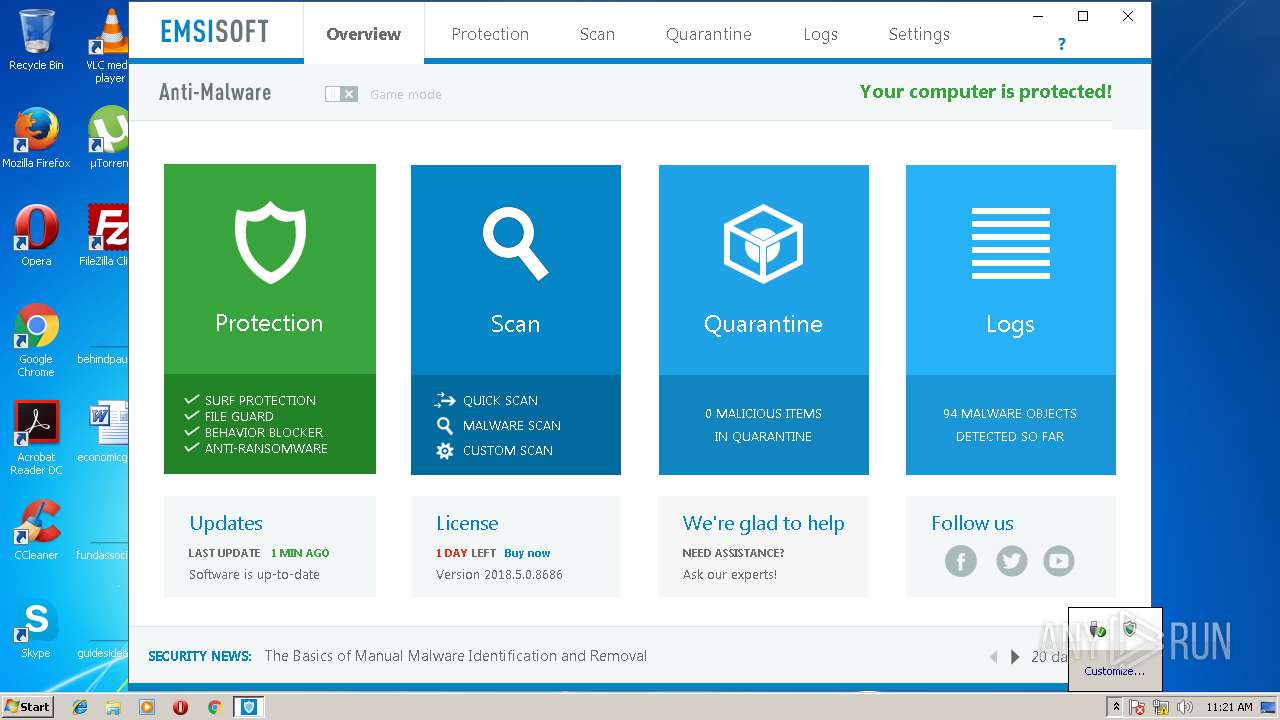This screenshot has width=1280, height=720.
Task: Click the Anti-Ransomware status item
Action: tap(256, 448)
